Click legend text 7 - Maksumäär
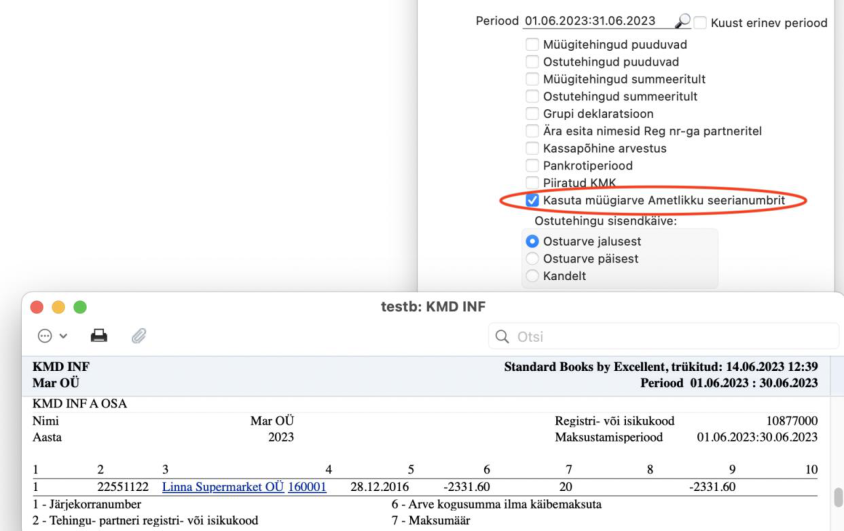Viewport: 844px width, 531px height. [431, 520]
